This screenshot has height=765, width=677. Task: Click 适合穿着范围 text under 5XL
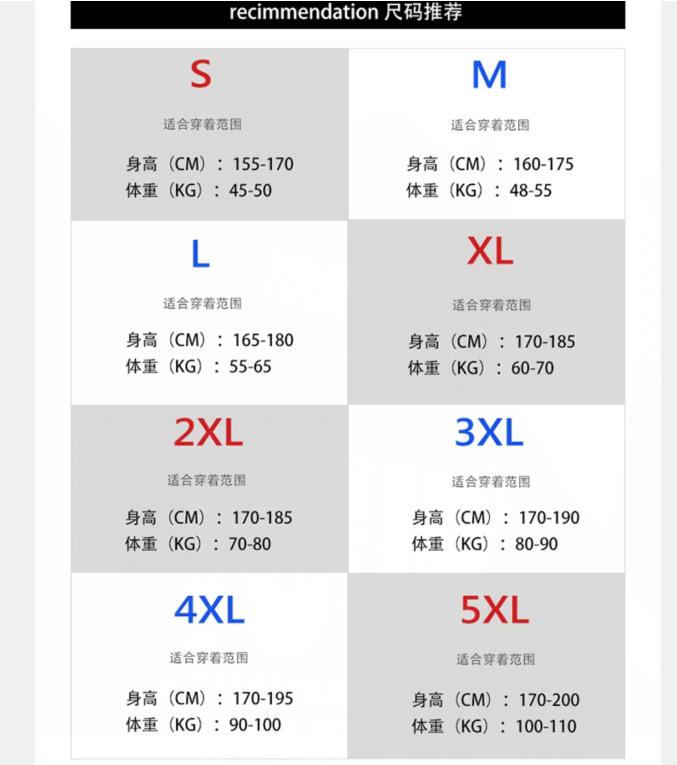496,660
